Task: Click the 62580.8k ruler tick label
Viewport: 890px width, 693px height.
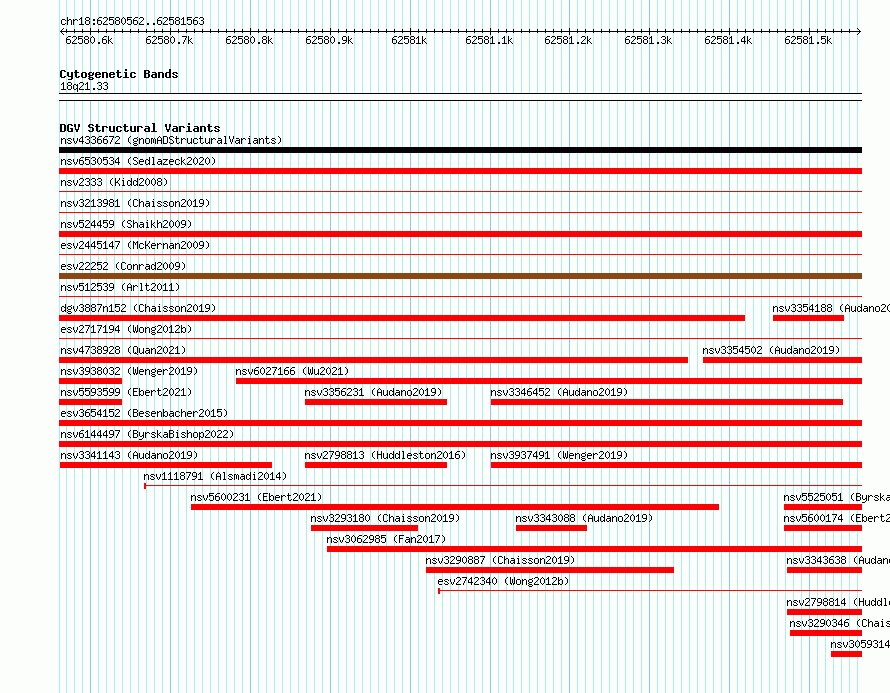Action: tap(249, 40)
